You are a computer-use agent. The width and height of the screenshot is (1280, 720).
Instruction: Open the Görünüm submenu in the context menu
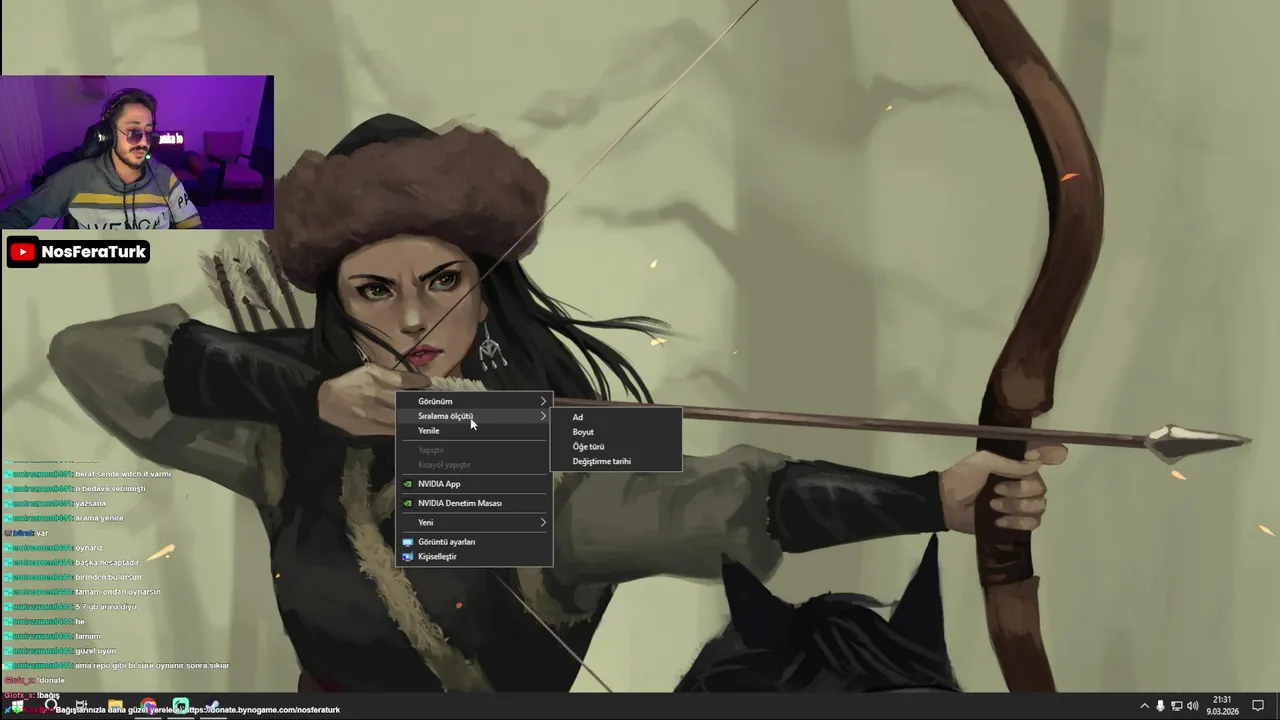[x=474, y=401]
